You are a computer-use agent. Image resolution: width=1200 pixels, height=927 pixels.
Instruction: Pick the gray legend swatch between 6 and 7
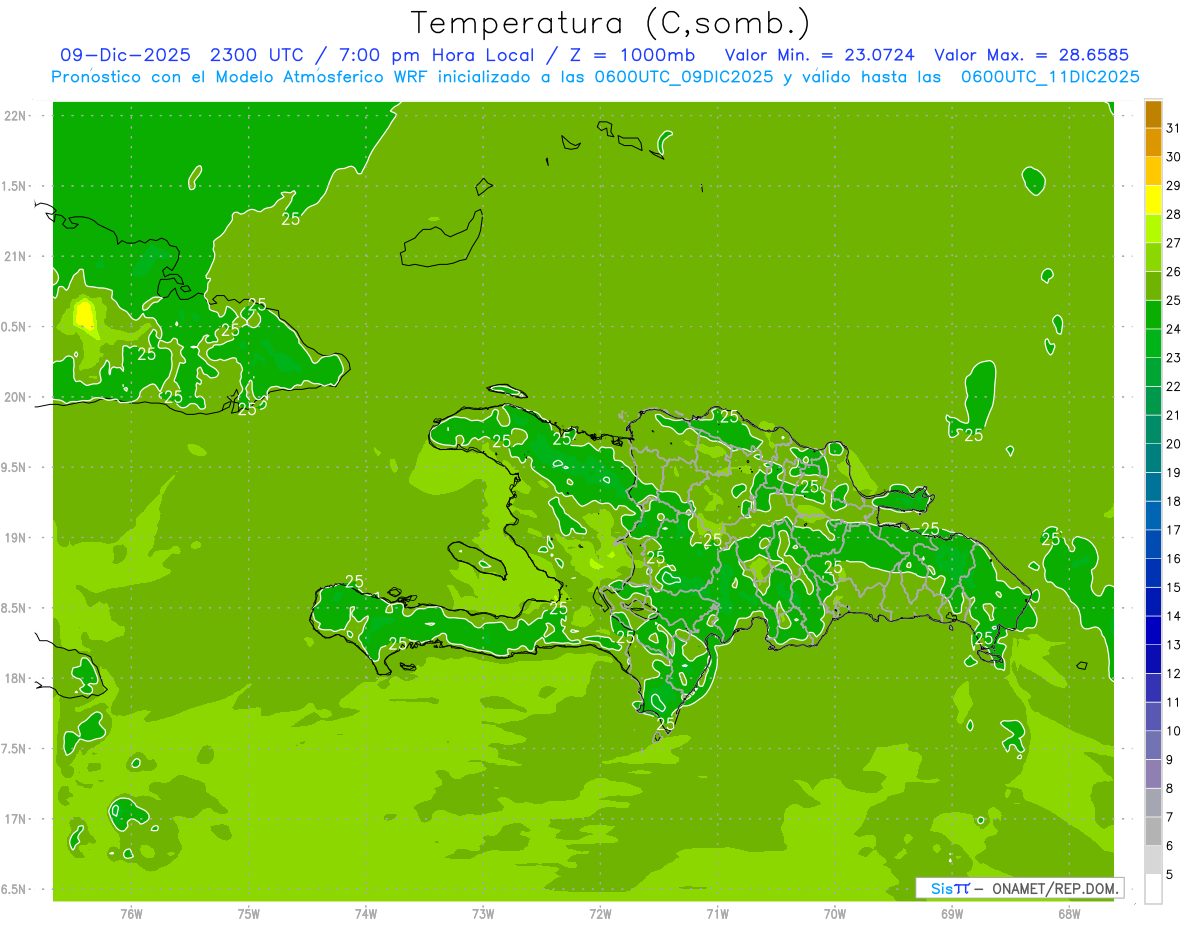click(1153, 832)
